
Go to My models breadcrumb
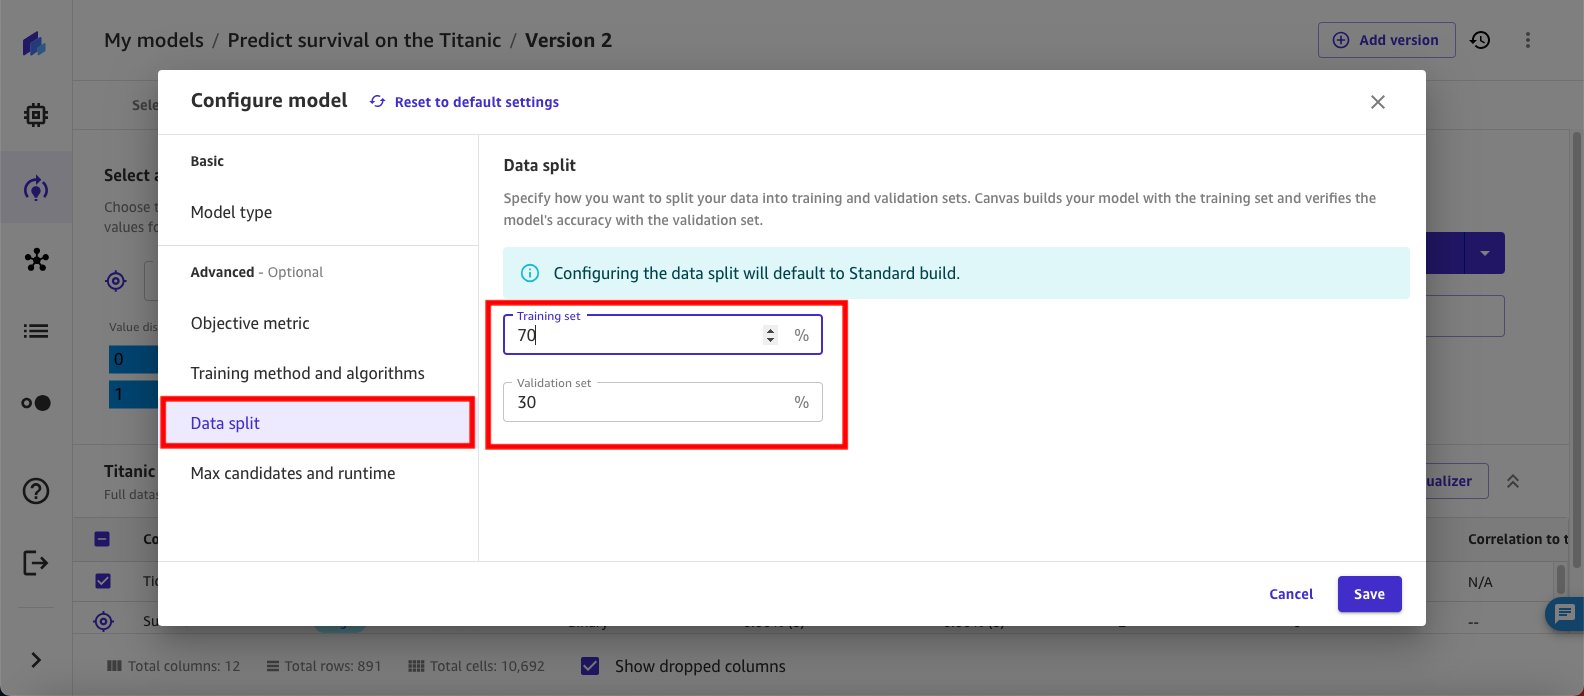pyautogui.click(x=154, y=40)
